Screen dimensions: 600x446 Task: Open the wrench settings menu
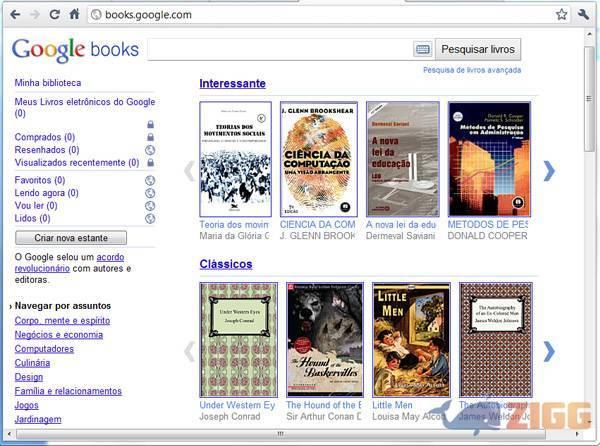point(584,14)
